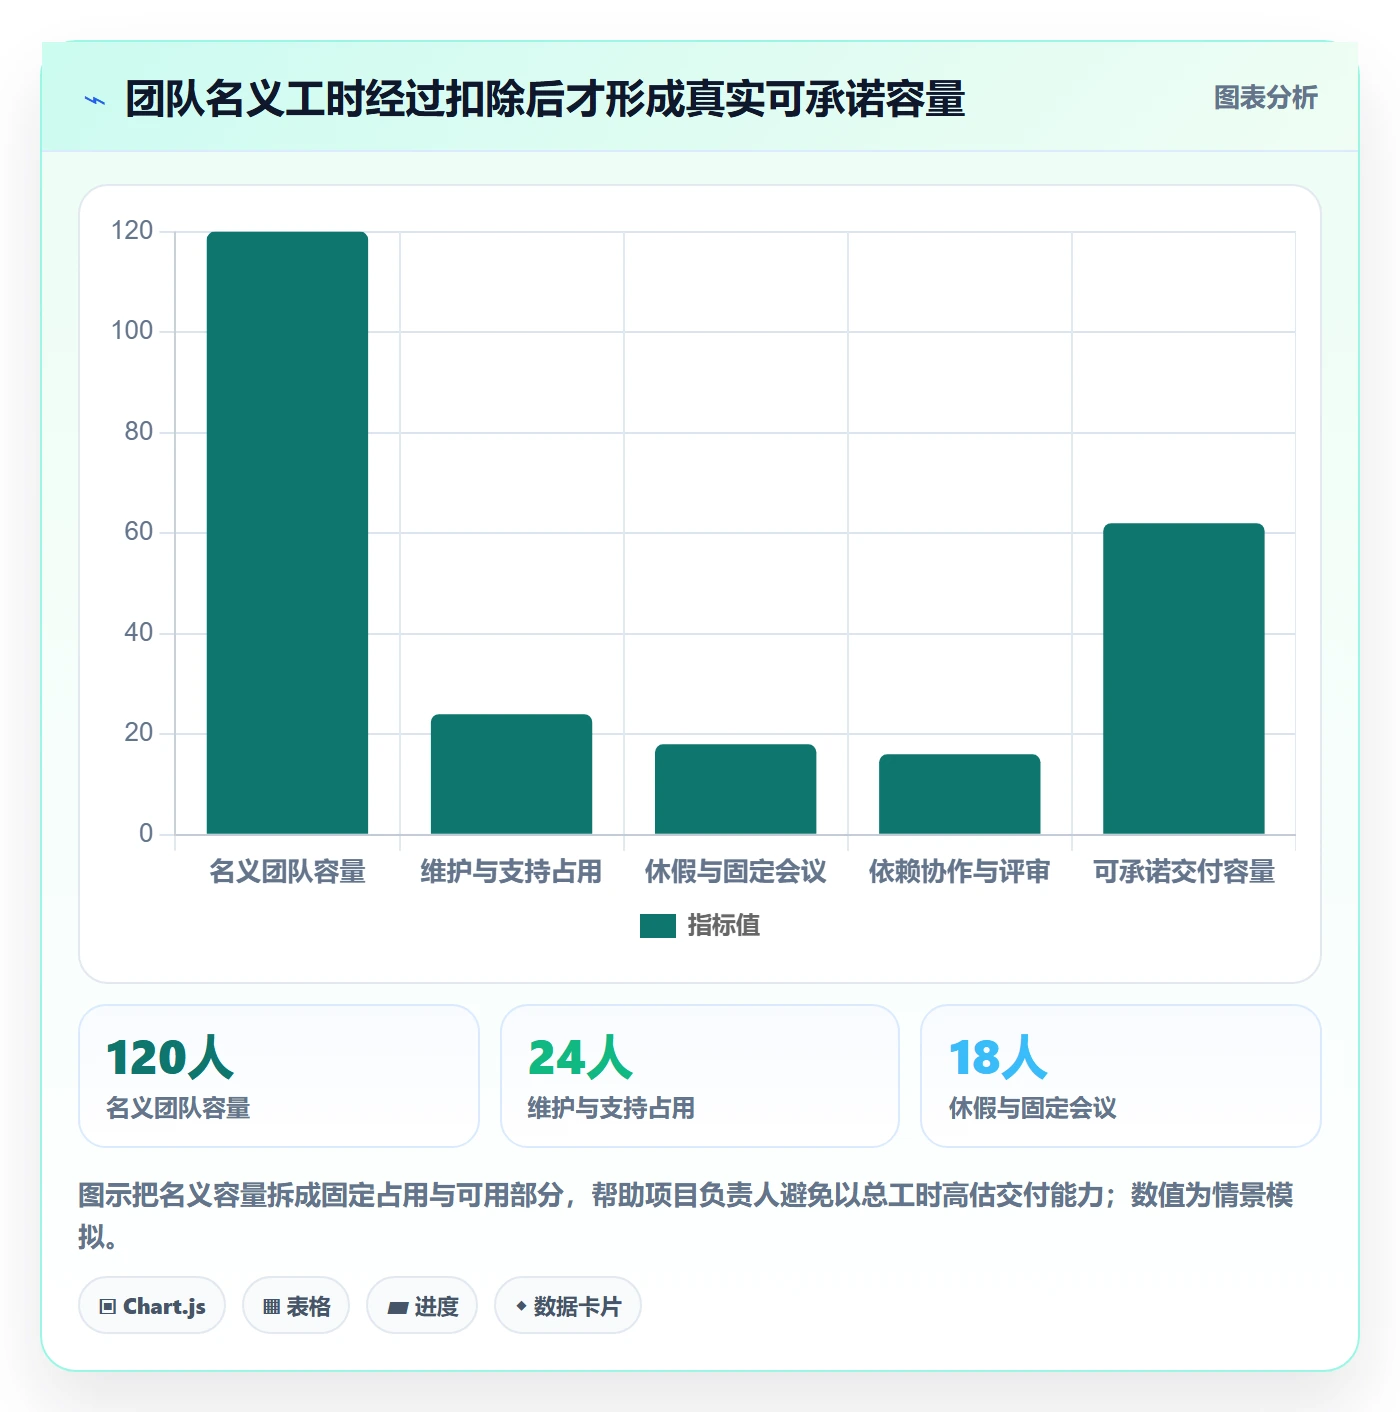Screen dimensions: 1400x1412
Task: Click the x-axis label 依赖协作与评审
Action: click(959, 872)
